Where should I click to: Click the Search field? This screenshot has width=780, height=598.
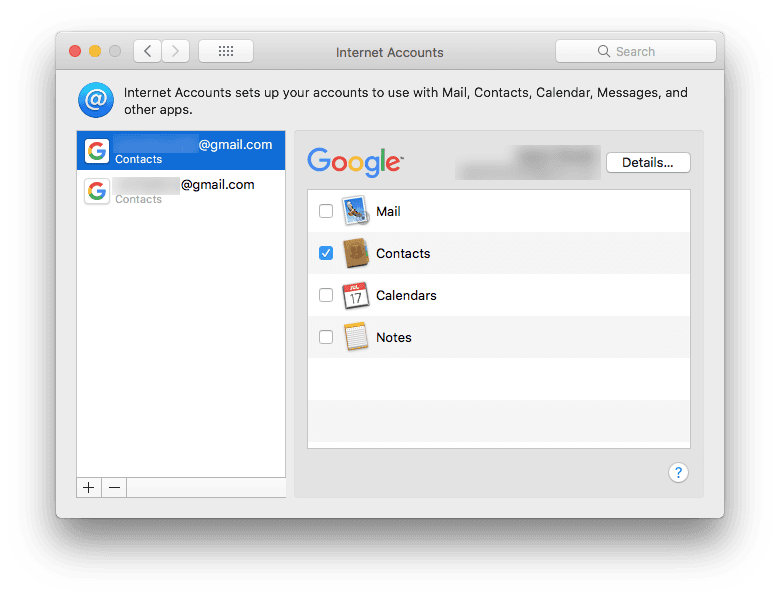(636, 51)
